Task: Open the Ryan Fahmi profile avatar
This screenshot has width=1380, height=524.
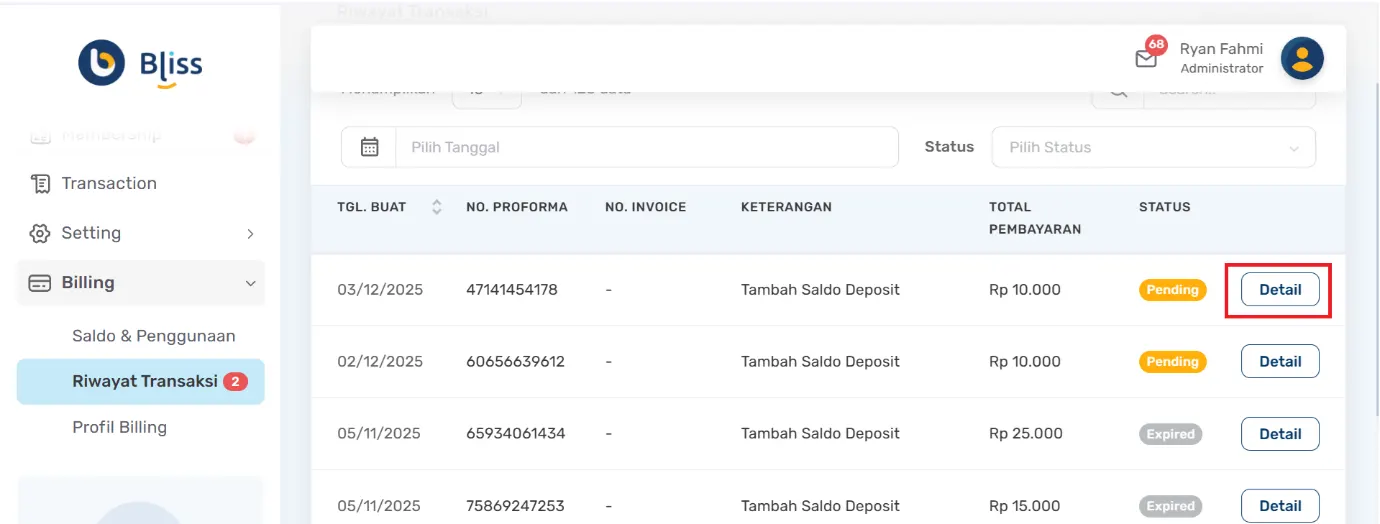Action: (1302, 58)
